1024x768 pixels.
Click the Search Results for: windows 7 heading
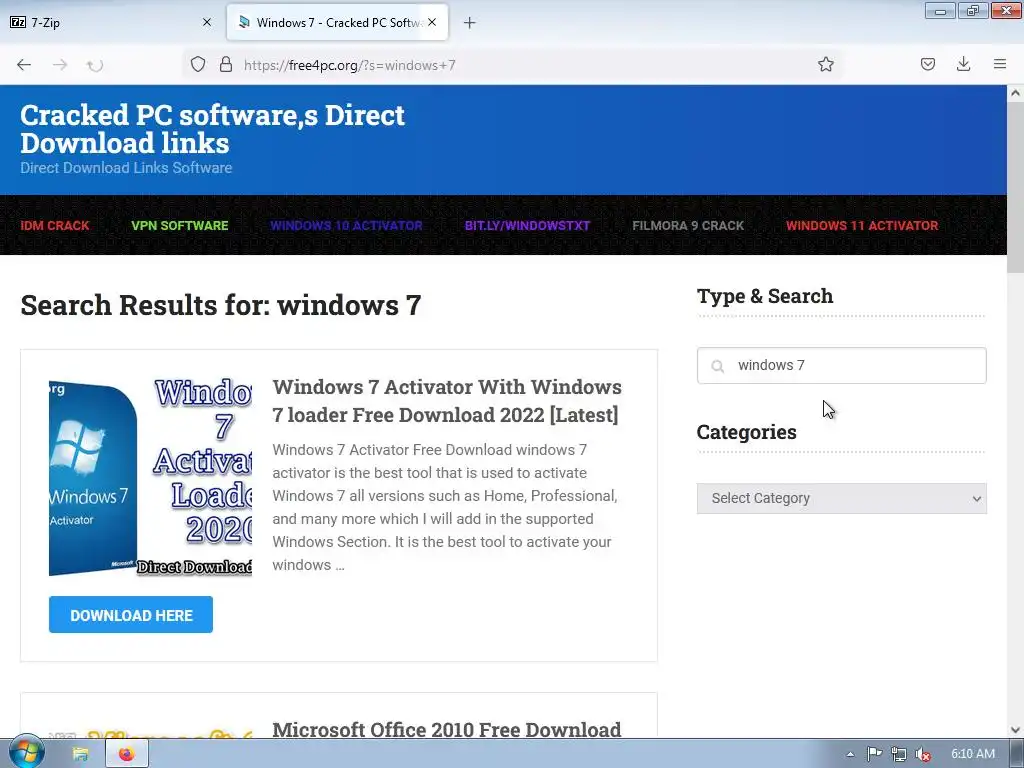click(x=221, y=305)
